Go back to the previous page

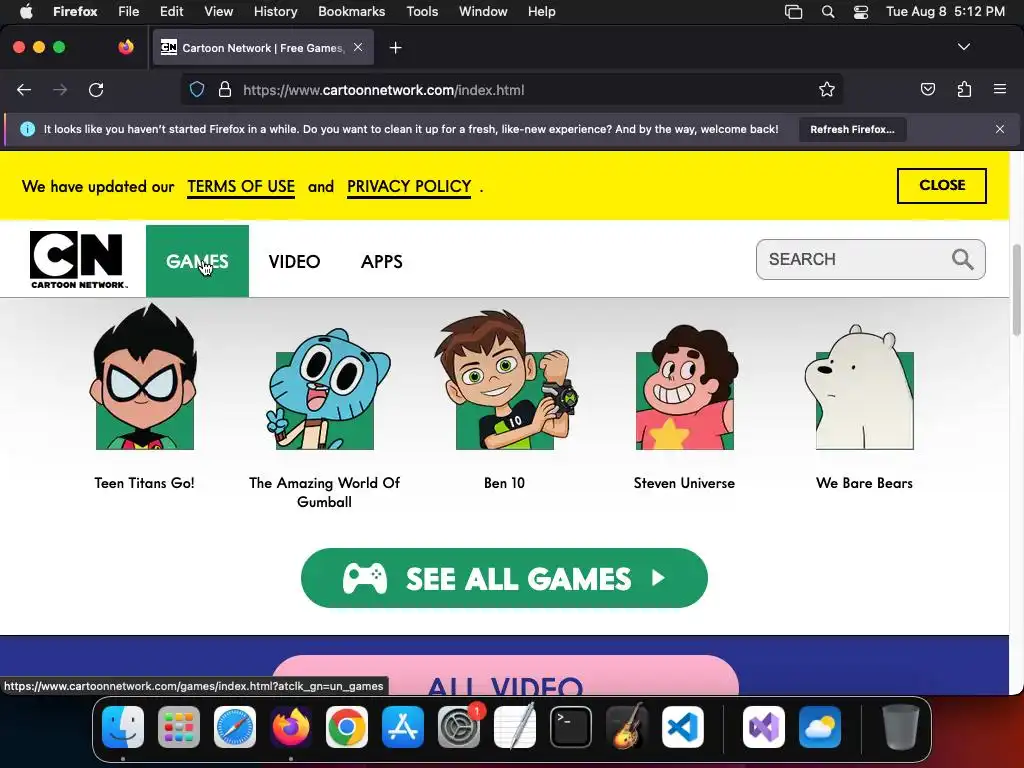coord(24,90)
